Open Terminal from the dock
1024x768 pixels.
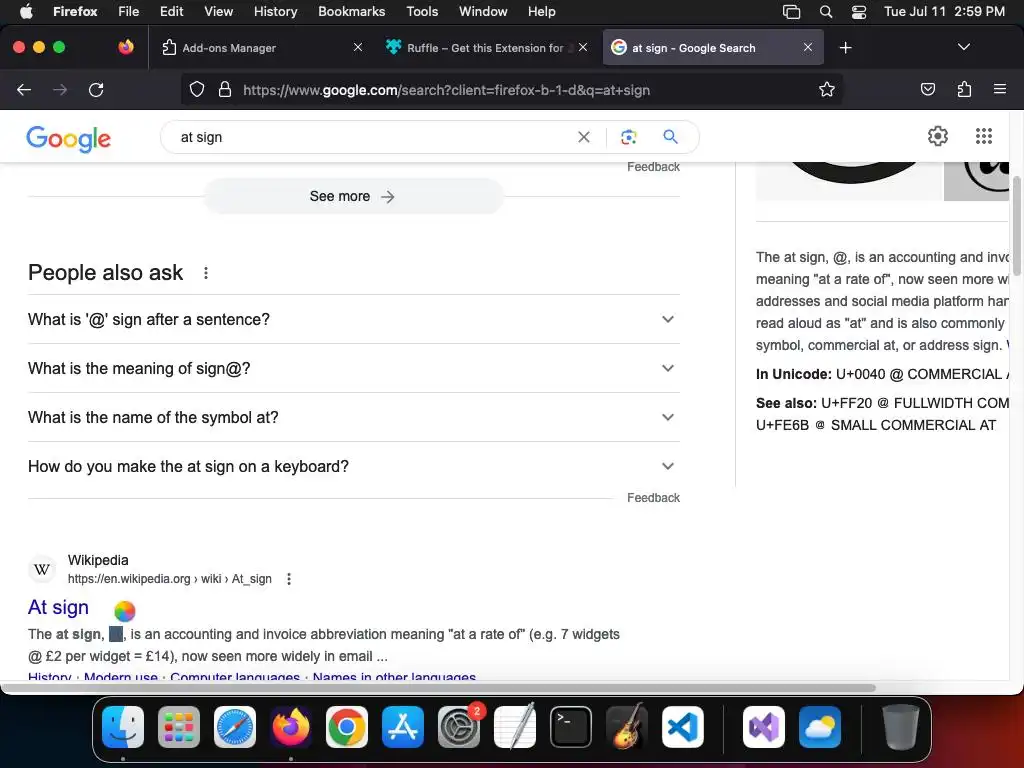[x=571, y=727]
